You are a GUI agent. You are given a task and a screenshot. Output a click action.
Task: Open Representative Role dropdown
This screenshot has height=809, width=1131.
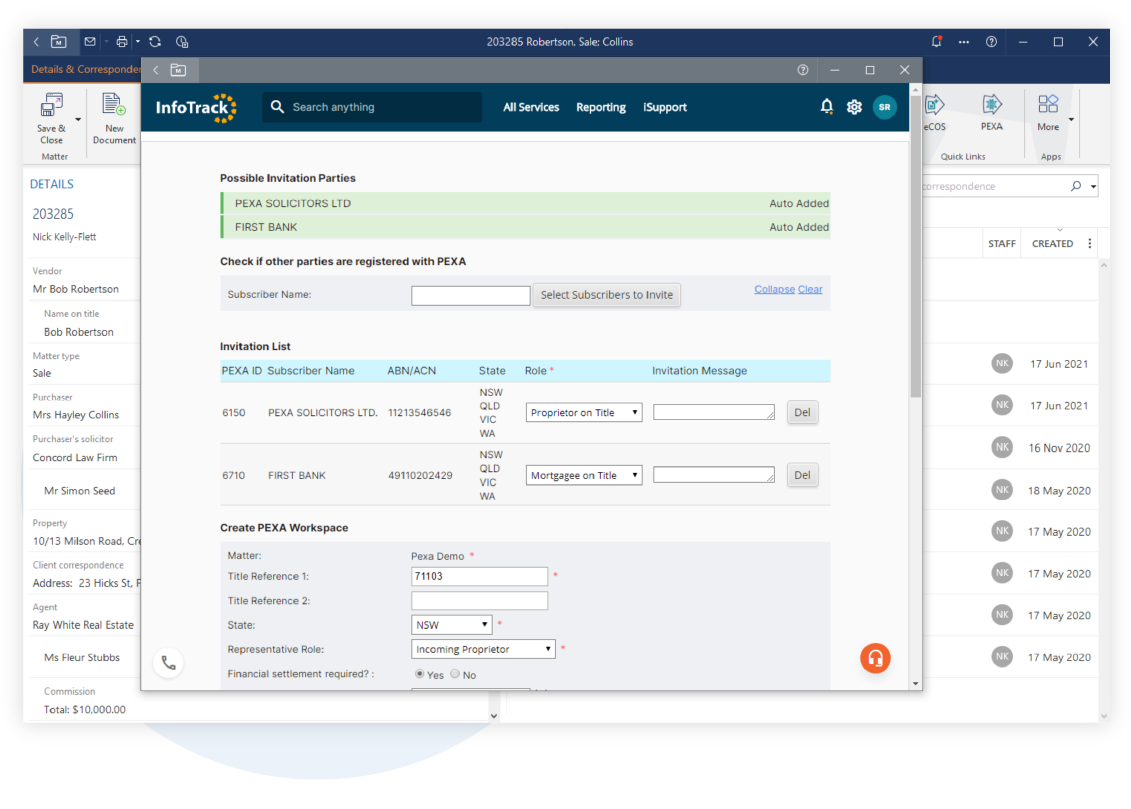[x=483, y=649]
